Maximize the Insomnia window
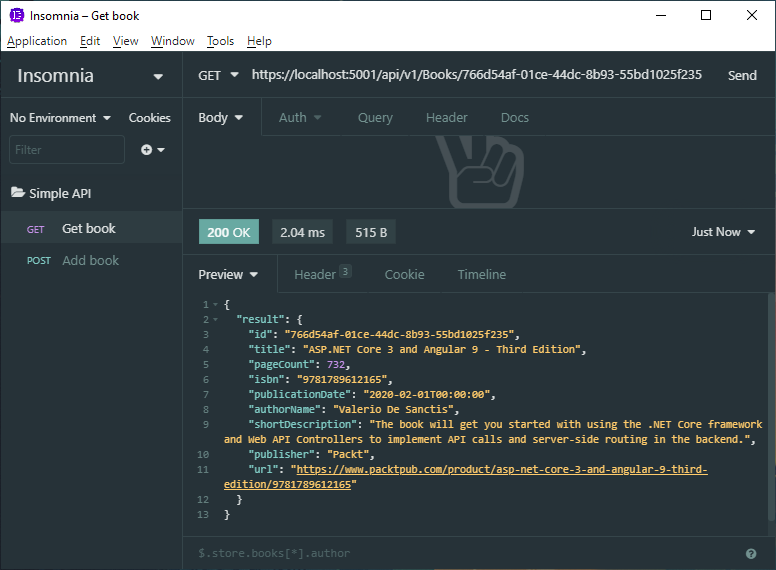Viewport: 776px width, 570px height. click(x=706, y=15)
